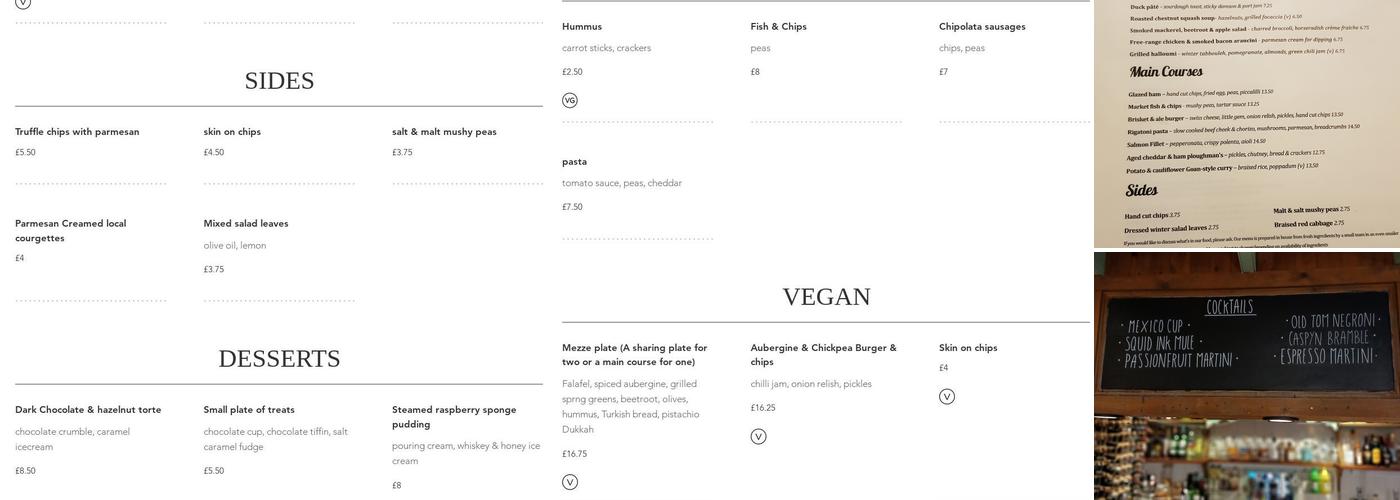Click Small plate of treats title
Viewport: 1400px width, 500px height.
[249, 410]
